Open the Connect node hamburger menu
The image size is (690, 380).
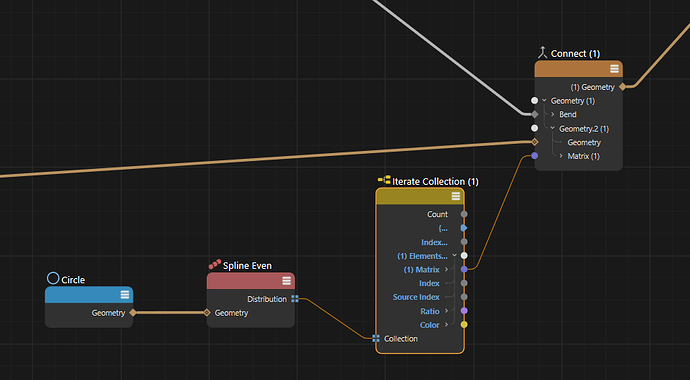[614, 69]
